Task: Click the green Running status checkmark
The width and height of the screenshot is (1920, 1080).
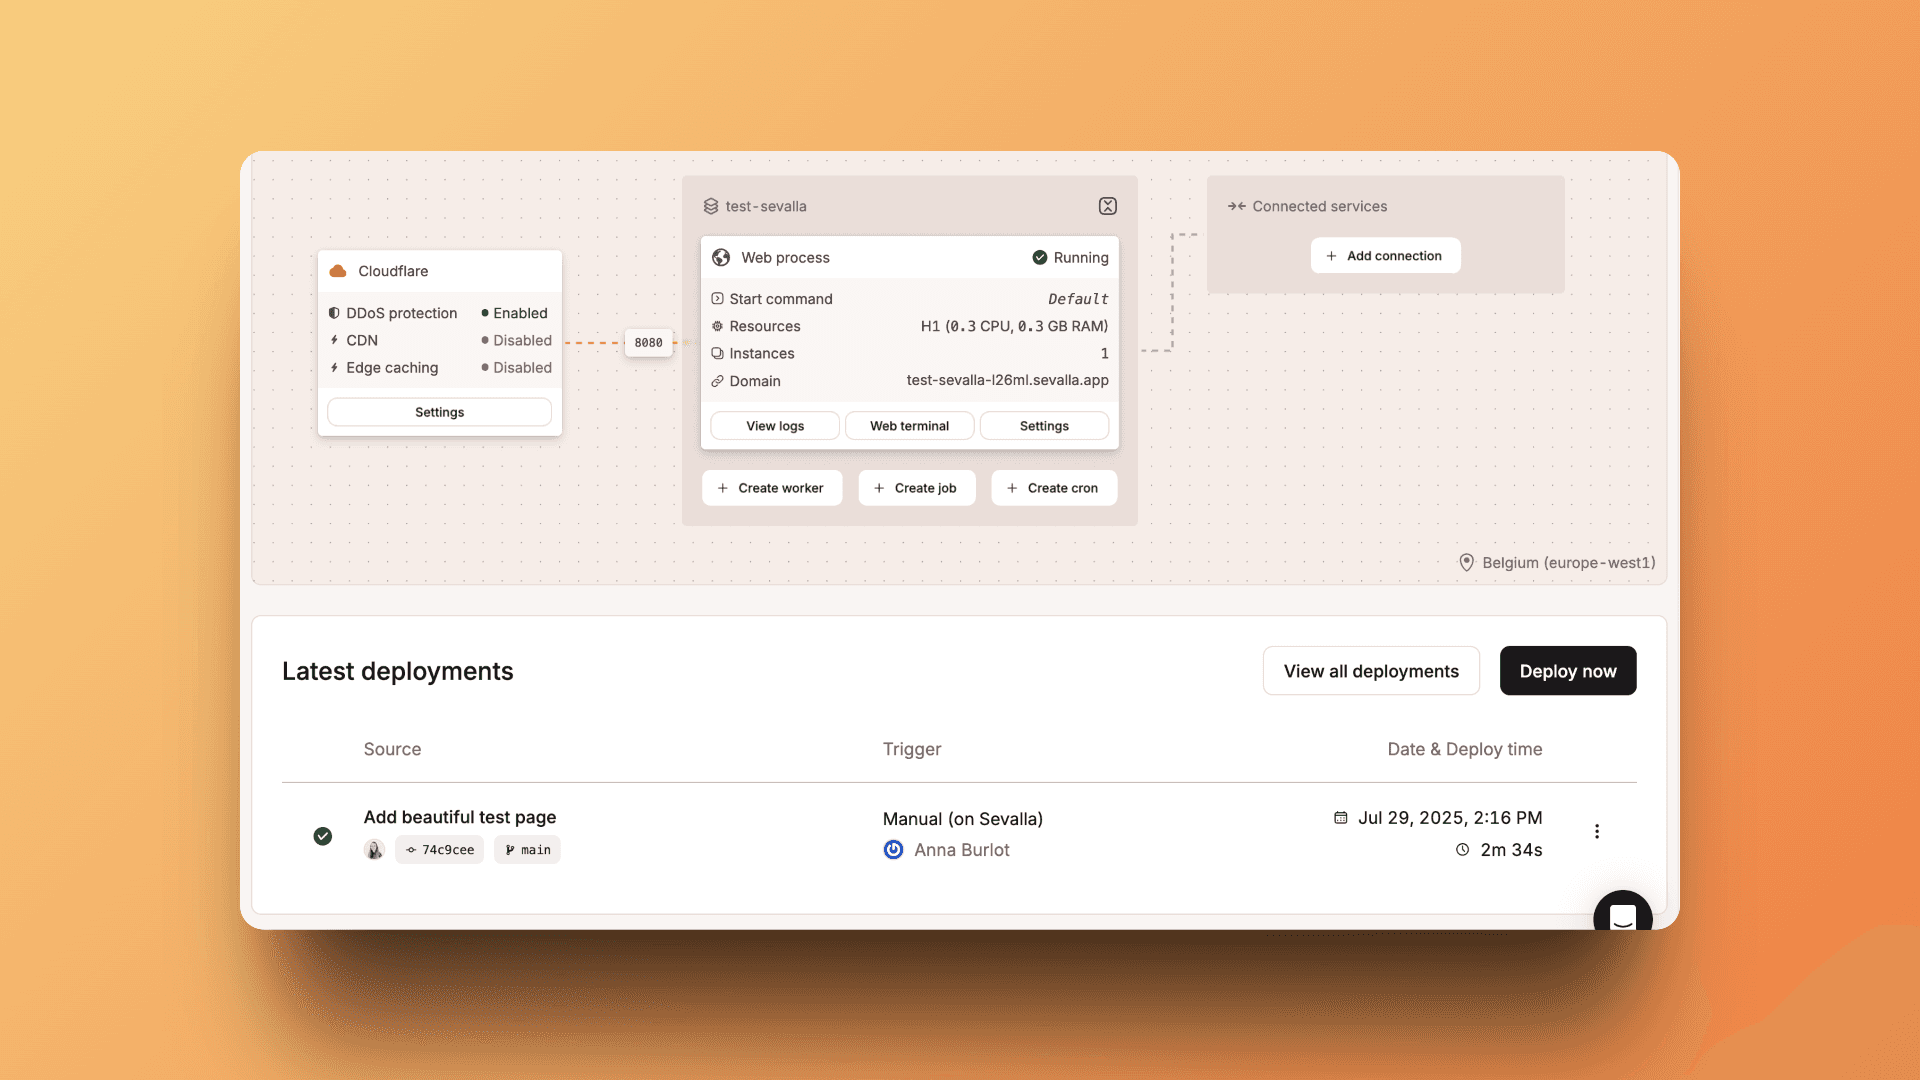Action: (x=1040, y=257)
